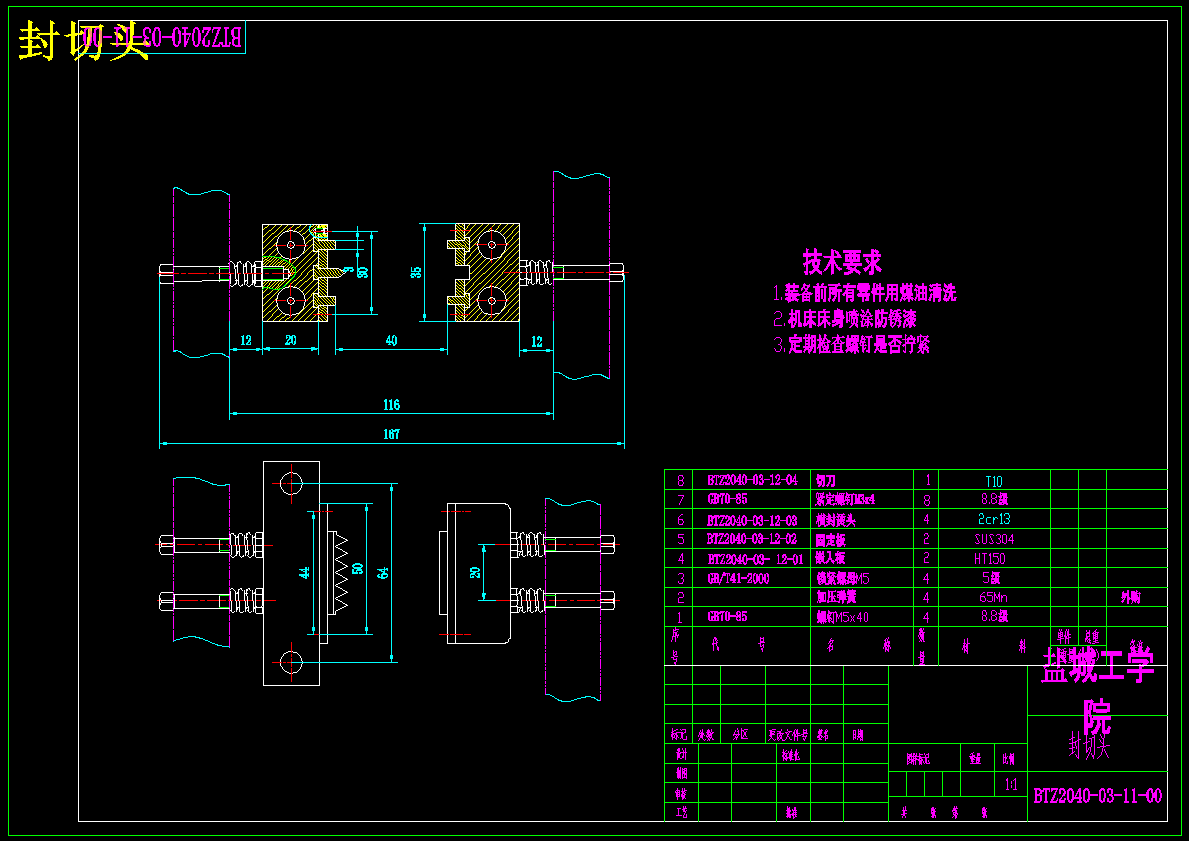Image resolution: width=1189 pixels, height=841 pixels.
Task: Click part code BTZ2040-03-12-02
Action: click(x=752, y=539)
